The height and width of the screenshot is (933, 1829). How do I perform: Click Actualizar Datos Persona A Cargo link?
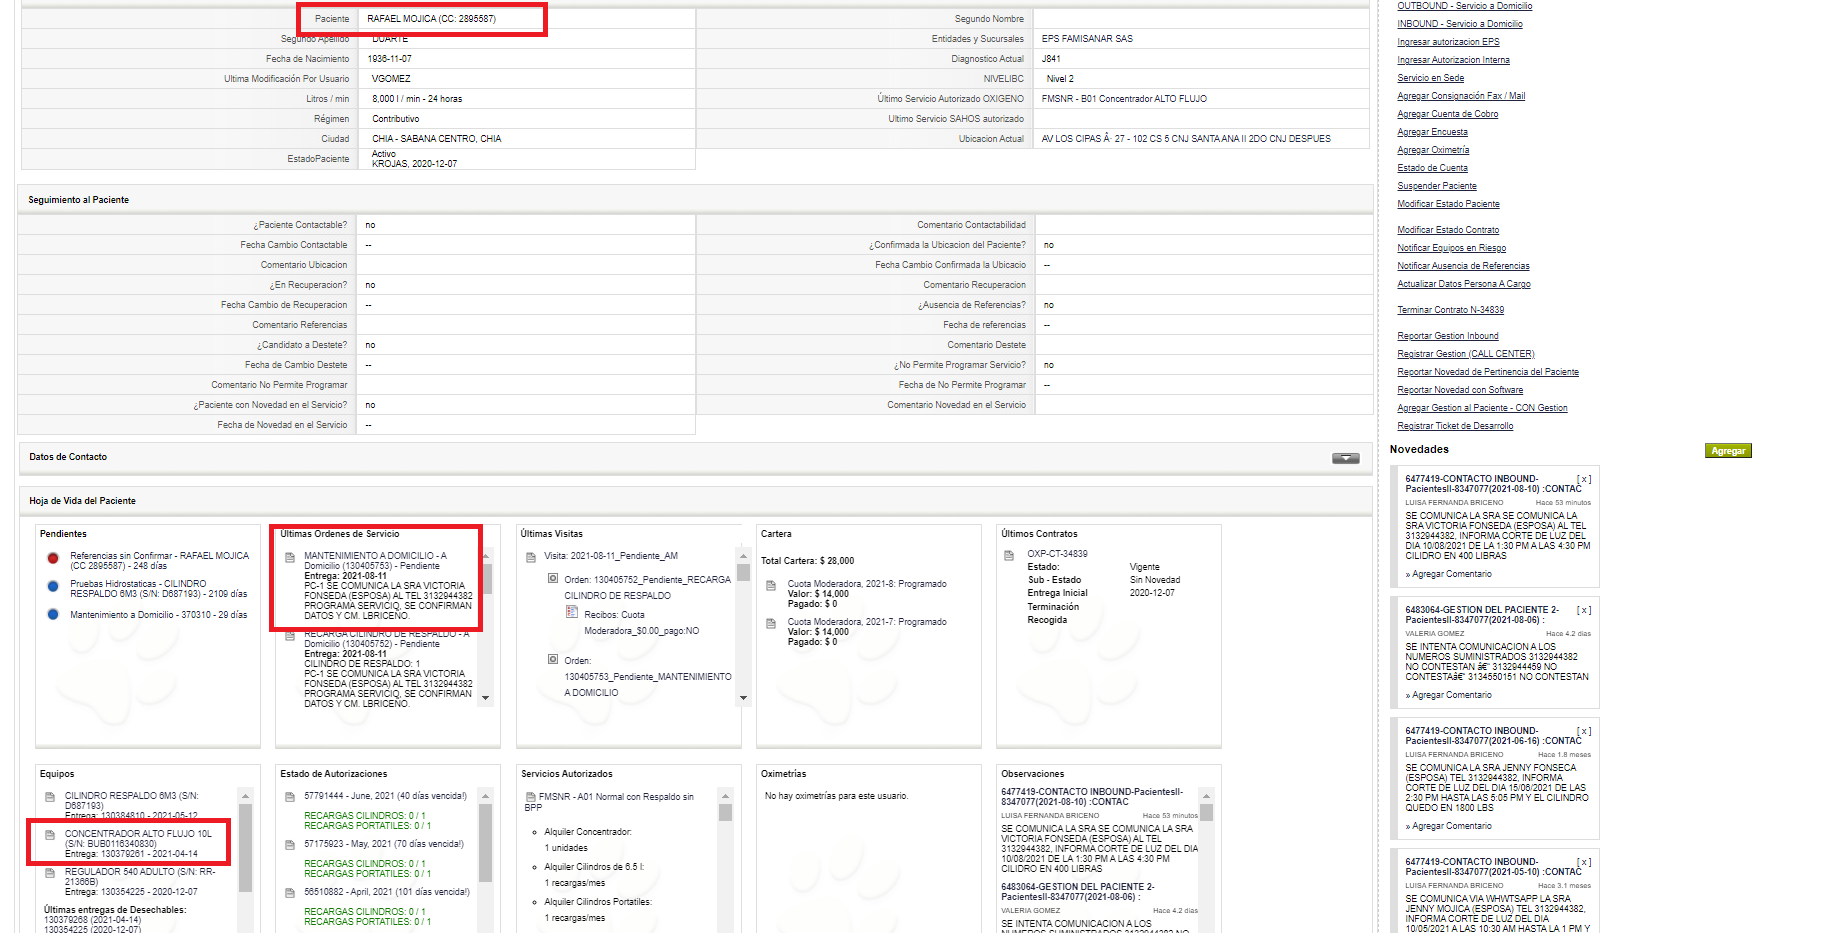click(1464, 284)
